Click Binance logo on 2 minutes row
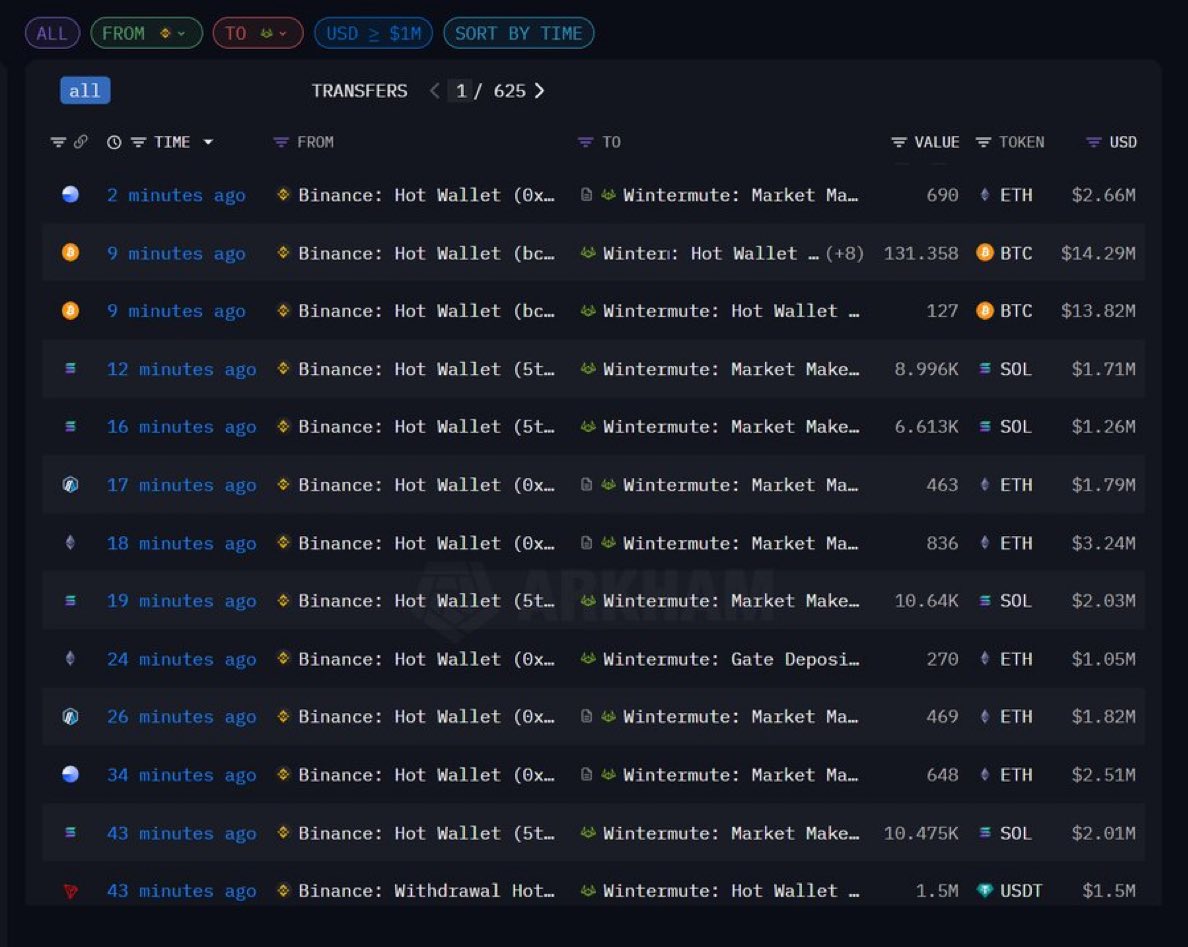The height and width of the screenshot is (947, 1188). [x=283, y=195]
